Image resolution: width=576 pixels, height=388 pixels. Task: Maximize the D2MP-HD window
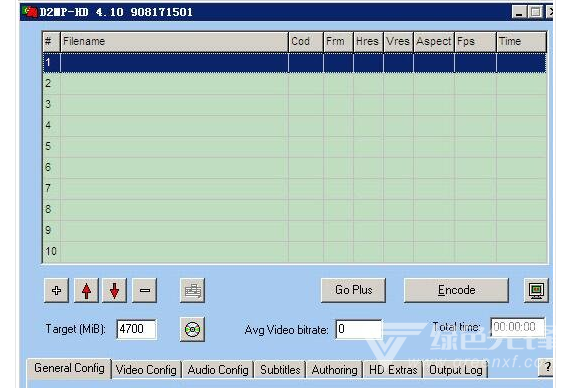535,12
